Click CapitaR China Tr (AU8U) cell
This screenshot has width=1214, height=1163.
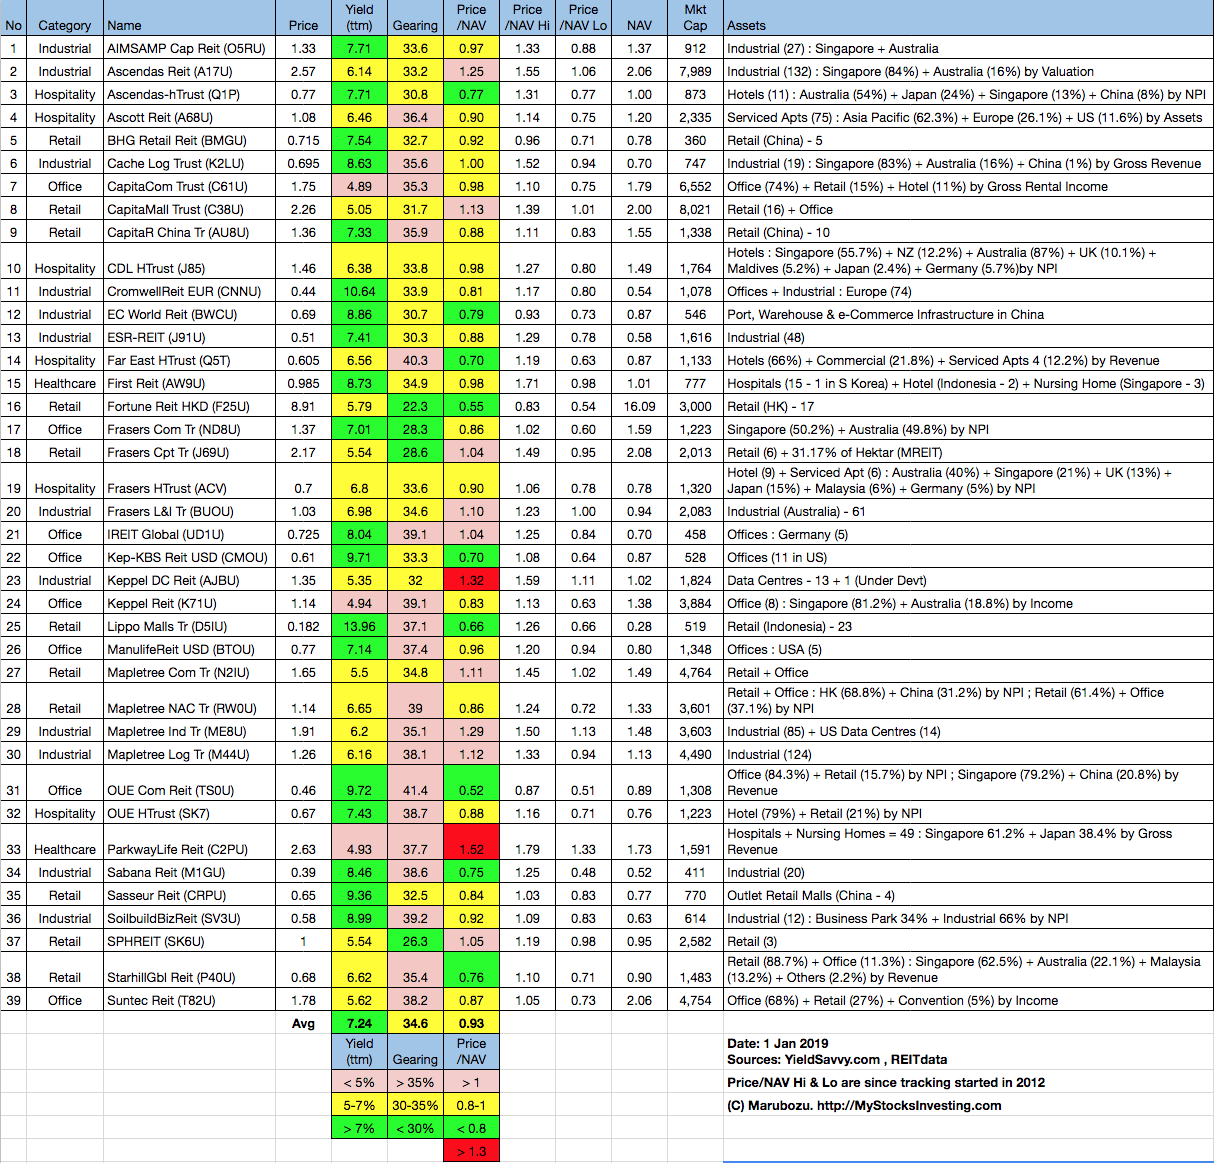189,232
